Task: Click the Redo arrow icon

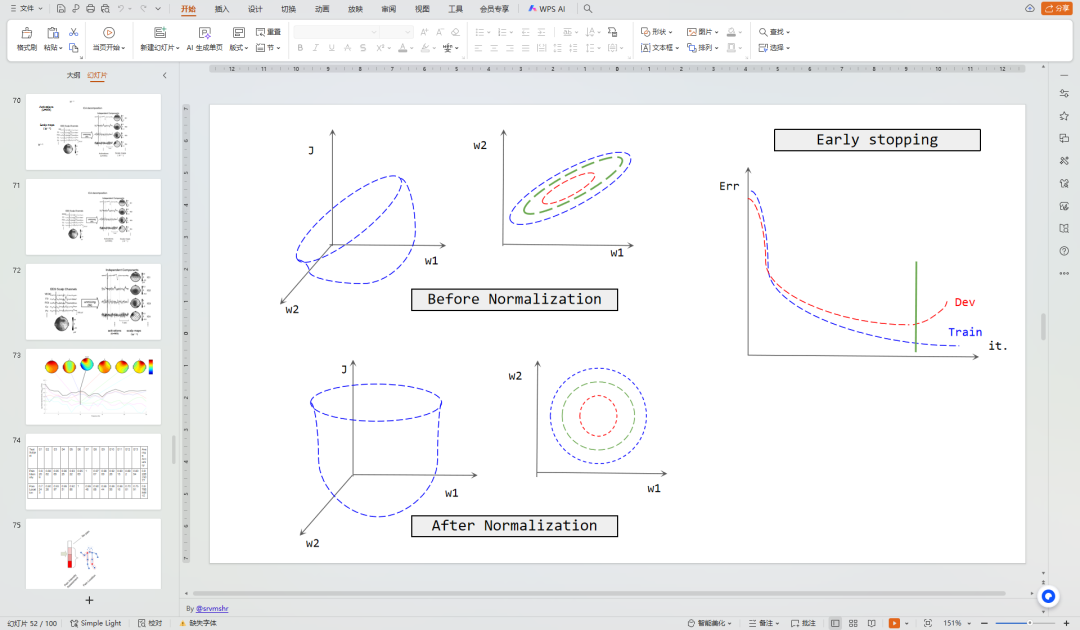Action: coord(143,9)
